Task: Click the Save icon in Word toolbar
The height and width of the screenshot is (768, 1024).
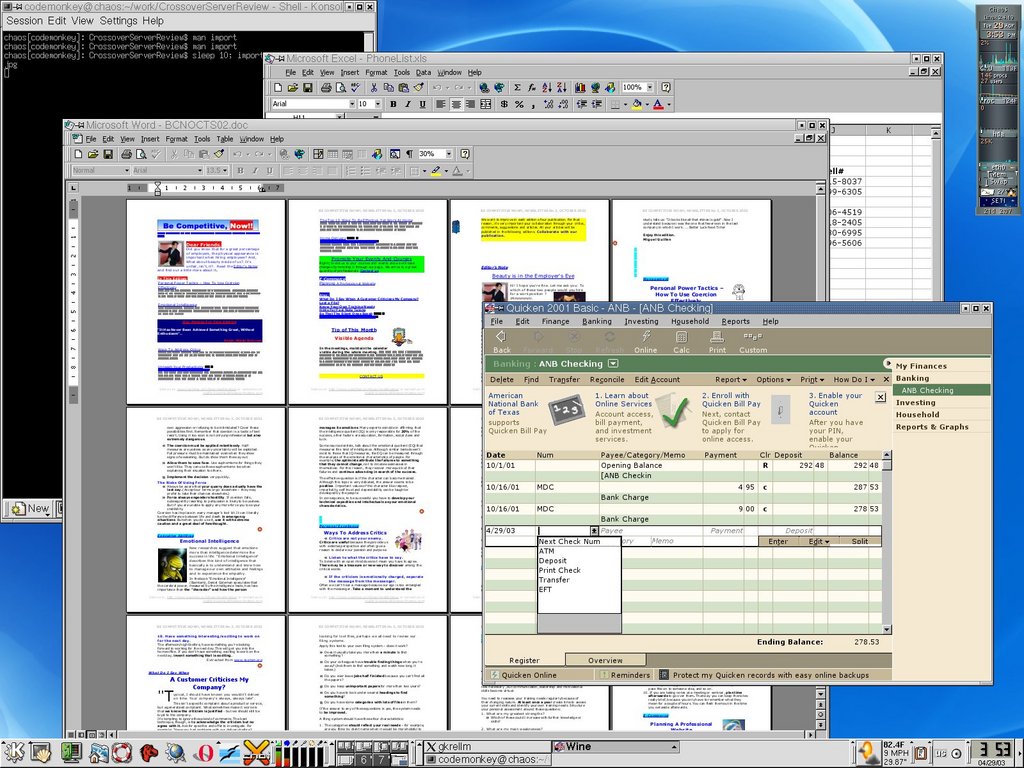Action: point(109,155)
